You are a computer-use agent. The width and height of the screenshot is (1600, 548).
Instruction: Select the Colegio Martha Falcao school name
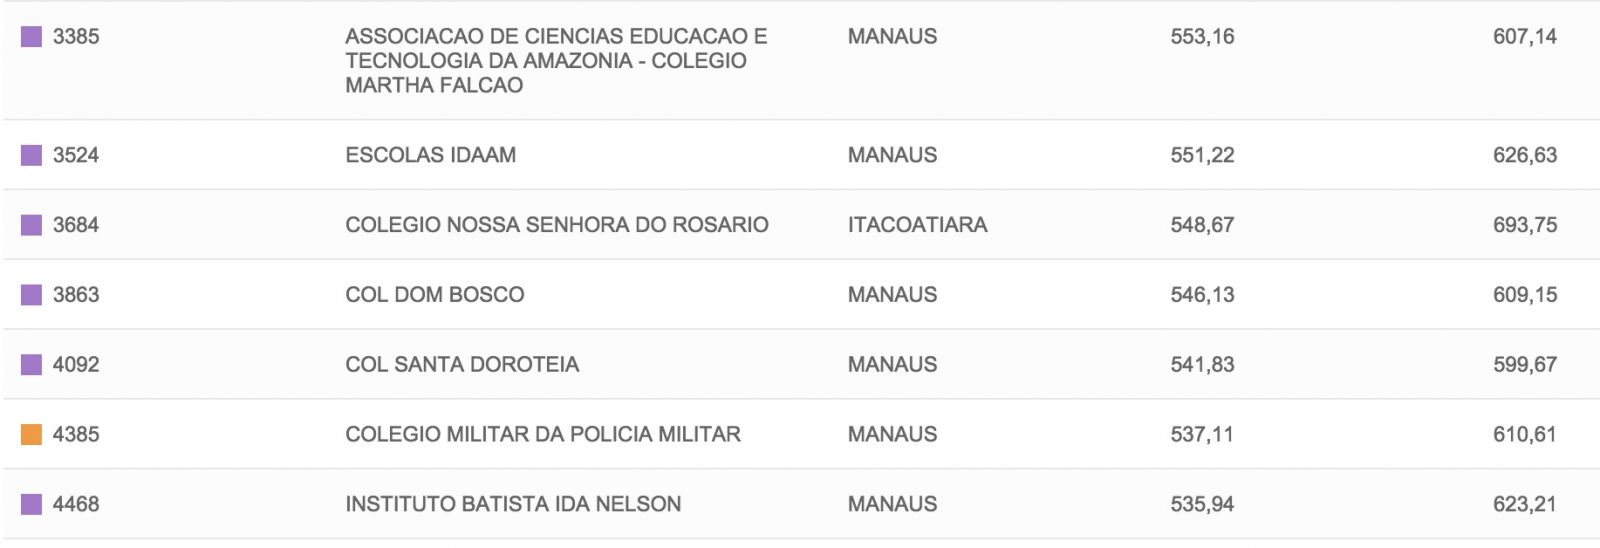[556, 61]
